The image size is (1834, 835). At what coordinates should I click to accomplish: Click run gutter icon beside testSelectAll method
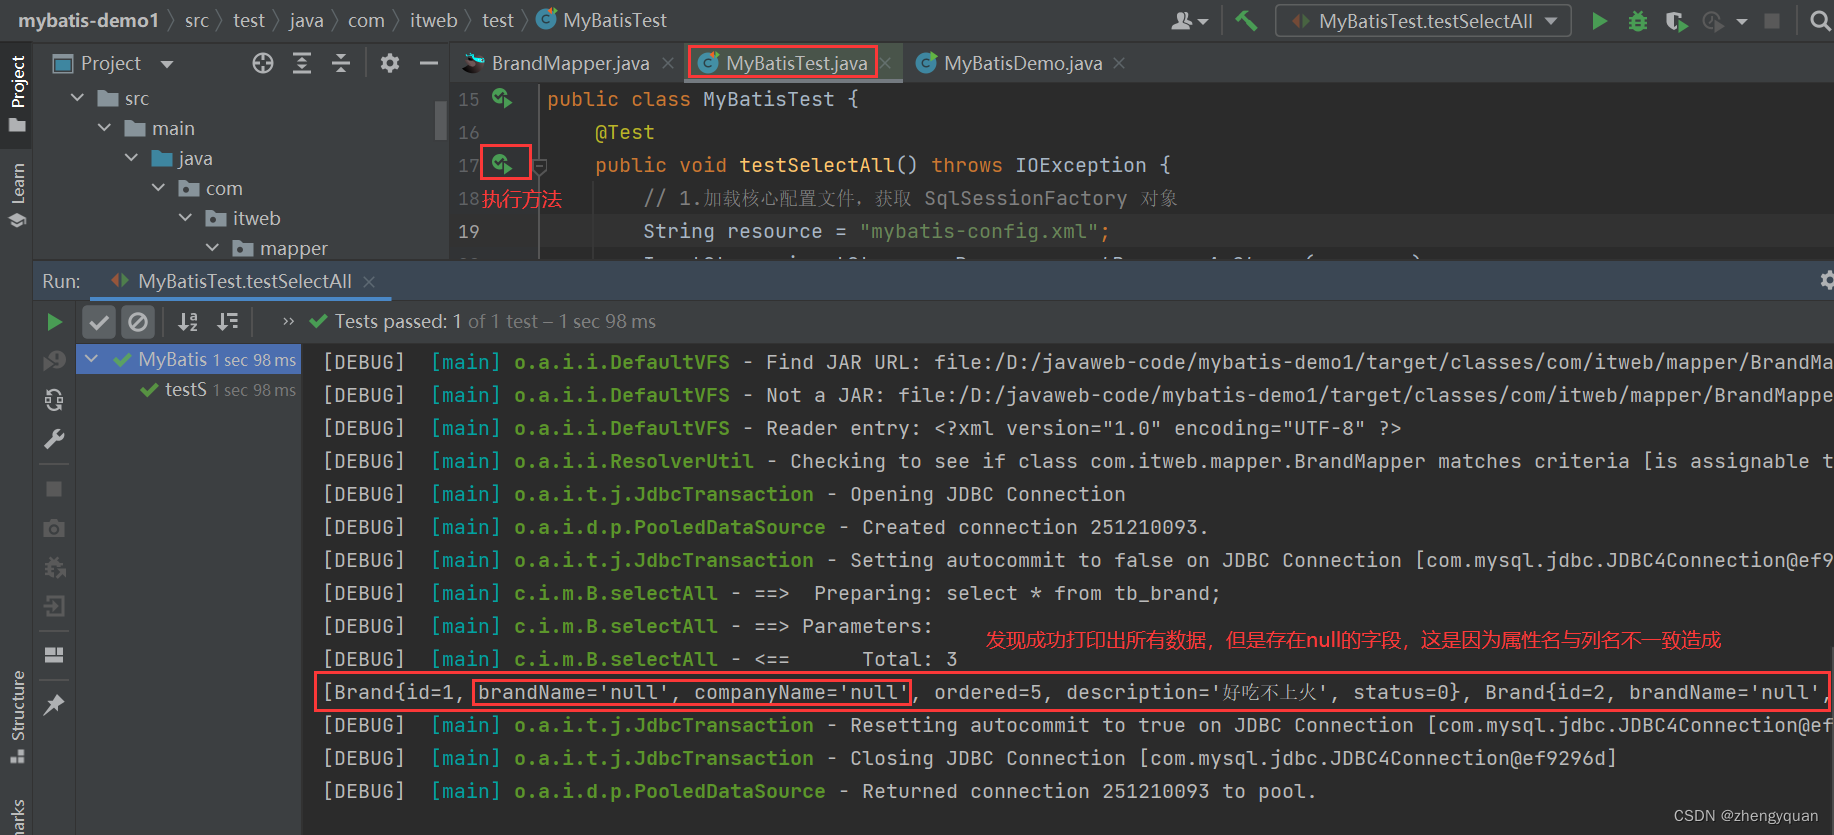pos(503,163)
